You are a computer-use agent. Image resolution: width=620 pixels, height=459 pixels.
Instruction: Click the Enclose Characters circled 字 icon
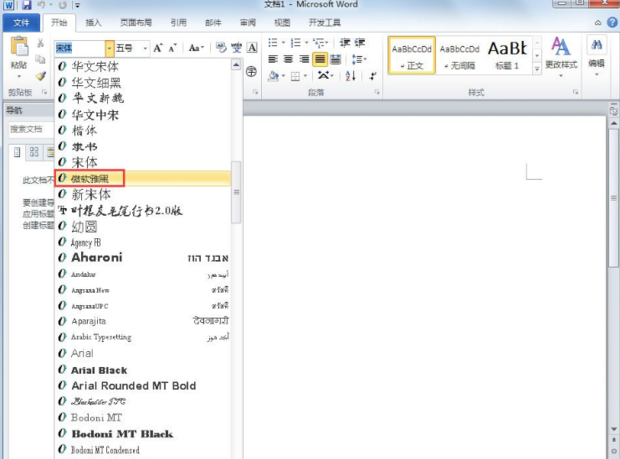pos(251,72)
